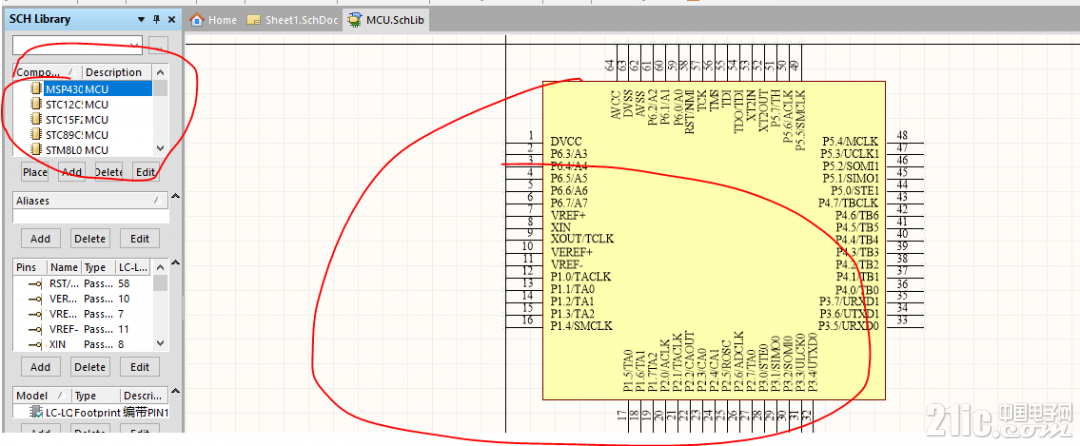The width and height of the screenshot is (1080, 446).
Task: Click the Place button for the component
Action: tap(34, 172)
